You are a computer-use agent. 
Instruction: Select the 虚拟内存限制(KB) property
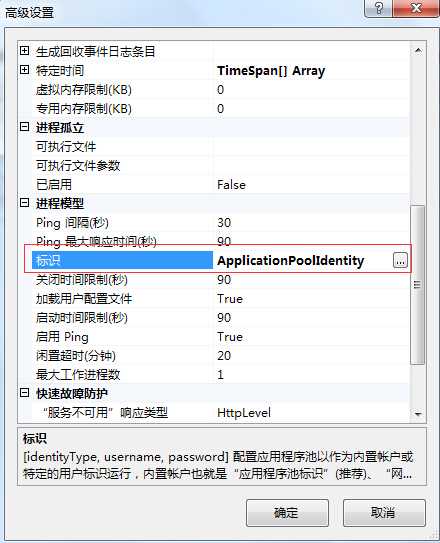84,90
